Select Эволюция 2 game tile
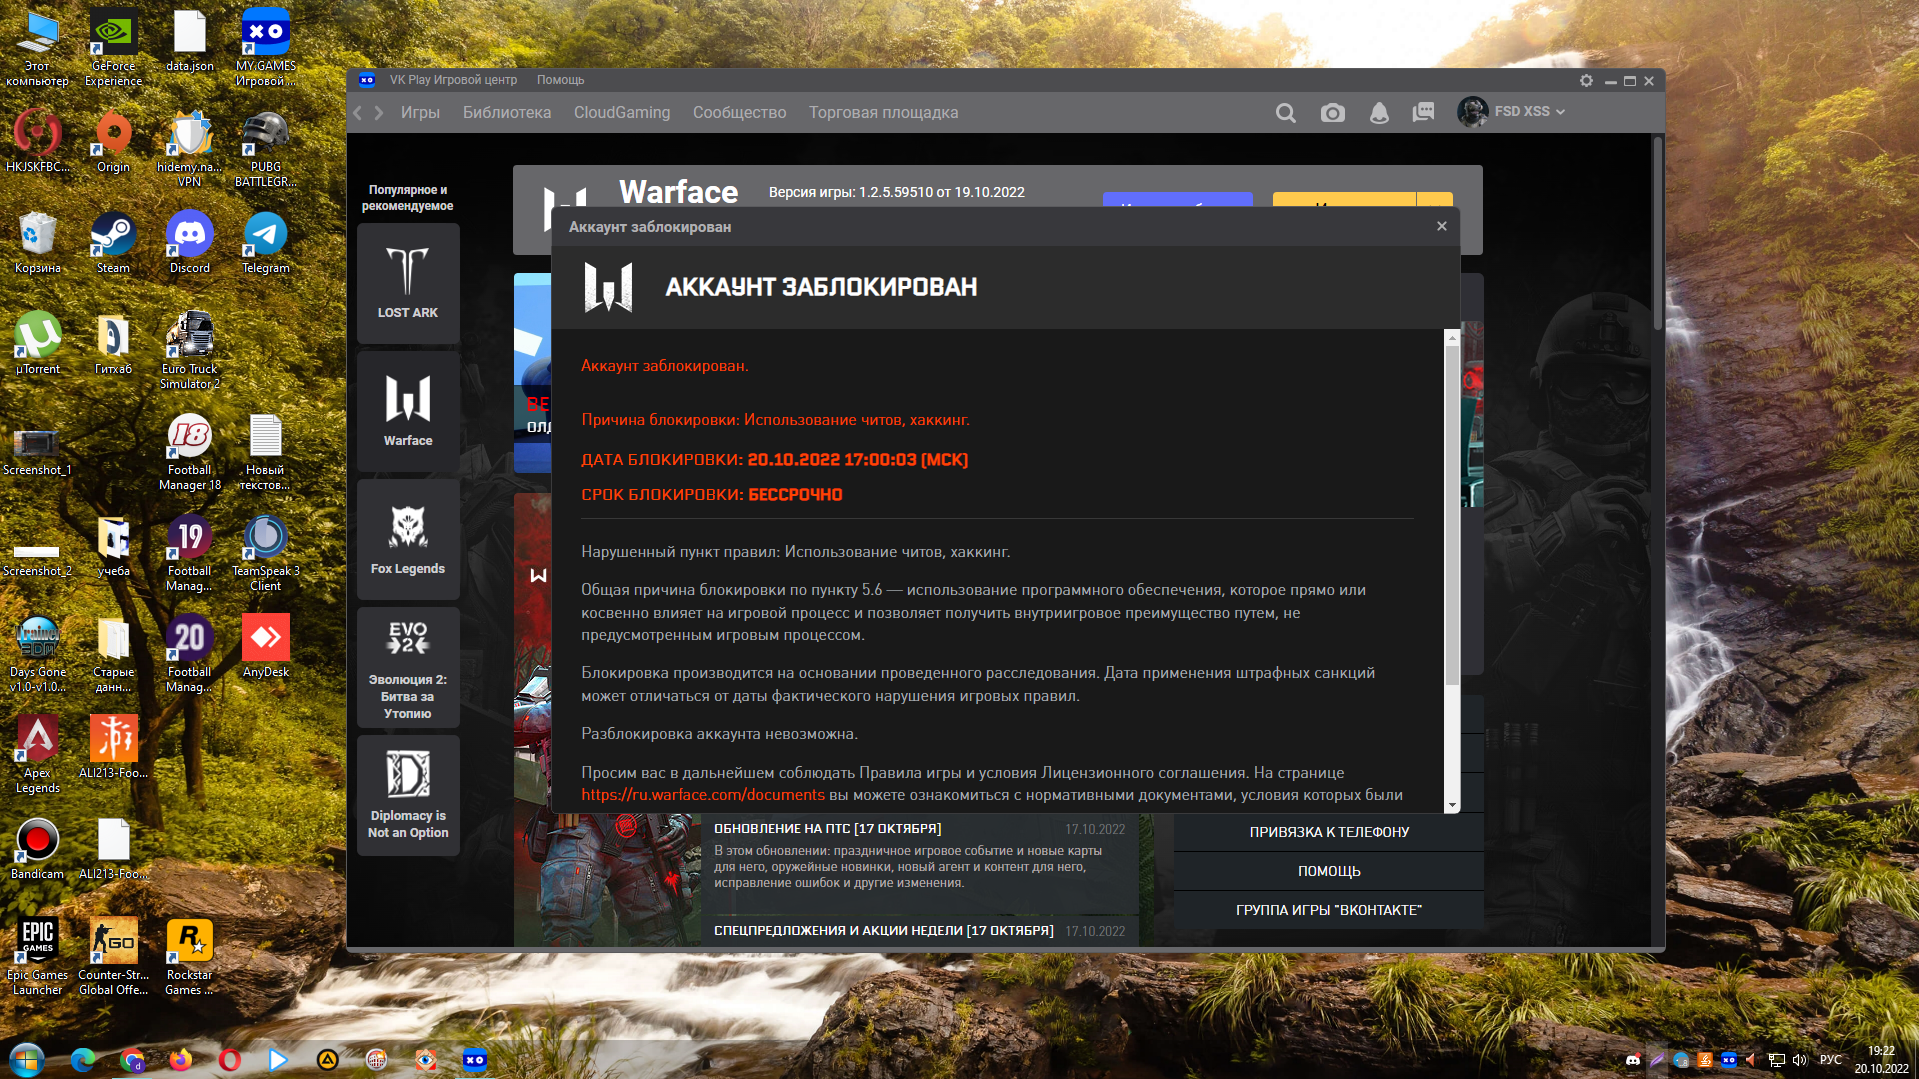The image size is (1919, 1079). [x=408, y=668]
